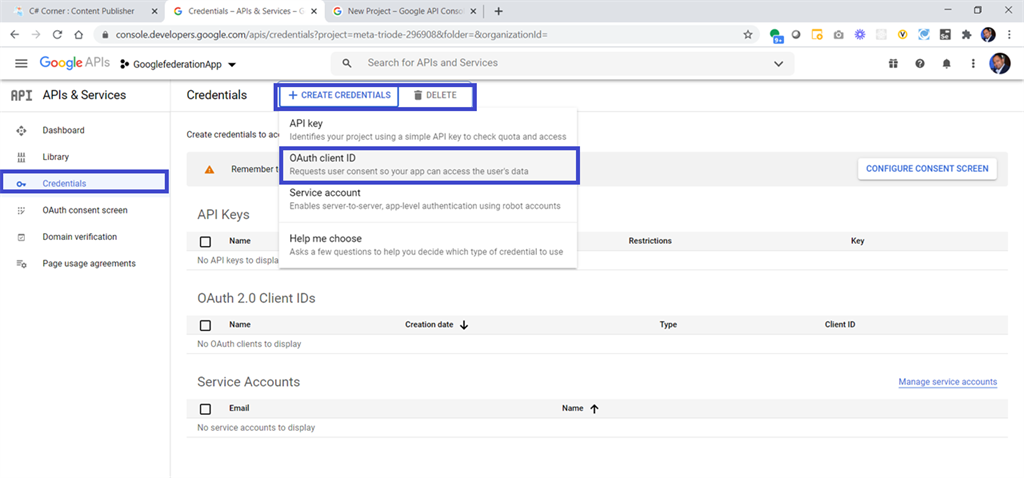This screenshot has width=1024, height=478.
Task: Sort OAuth clients by Creation date
Action: (x=437, y=325)
